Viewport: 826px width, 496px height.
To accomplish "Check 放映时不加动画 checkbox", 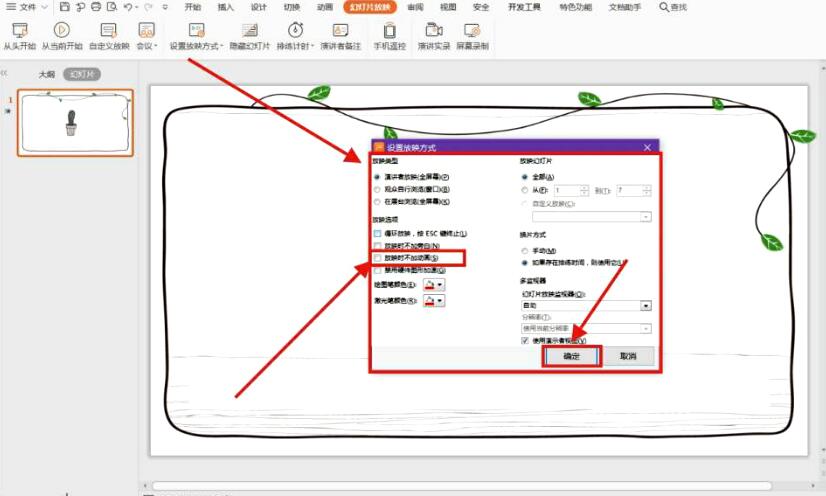I will (377, 258).
